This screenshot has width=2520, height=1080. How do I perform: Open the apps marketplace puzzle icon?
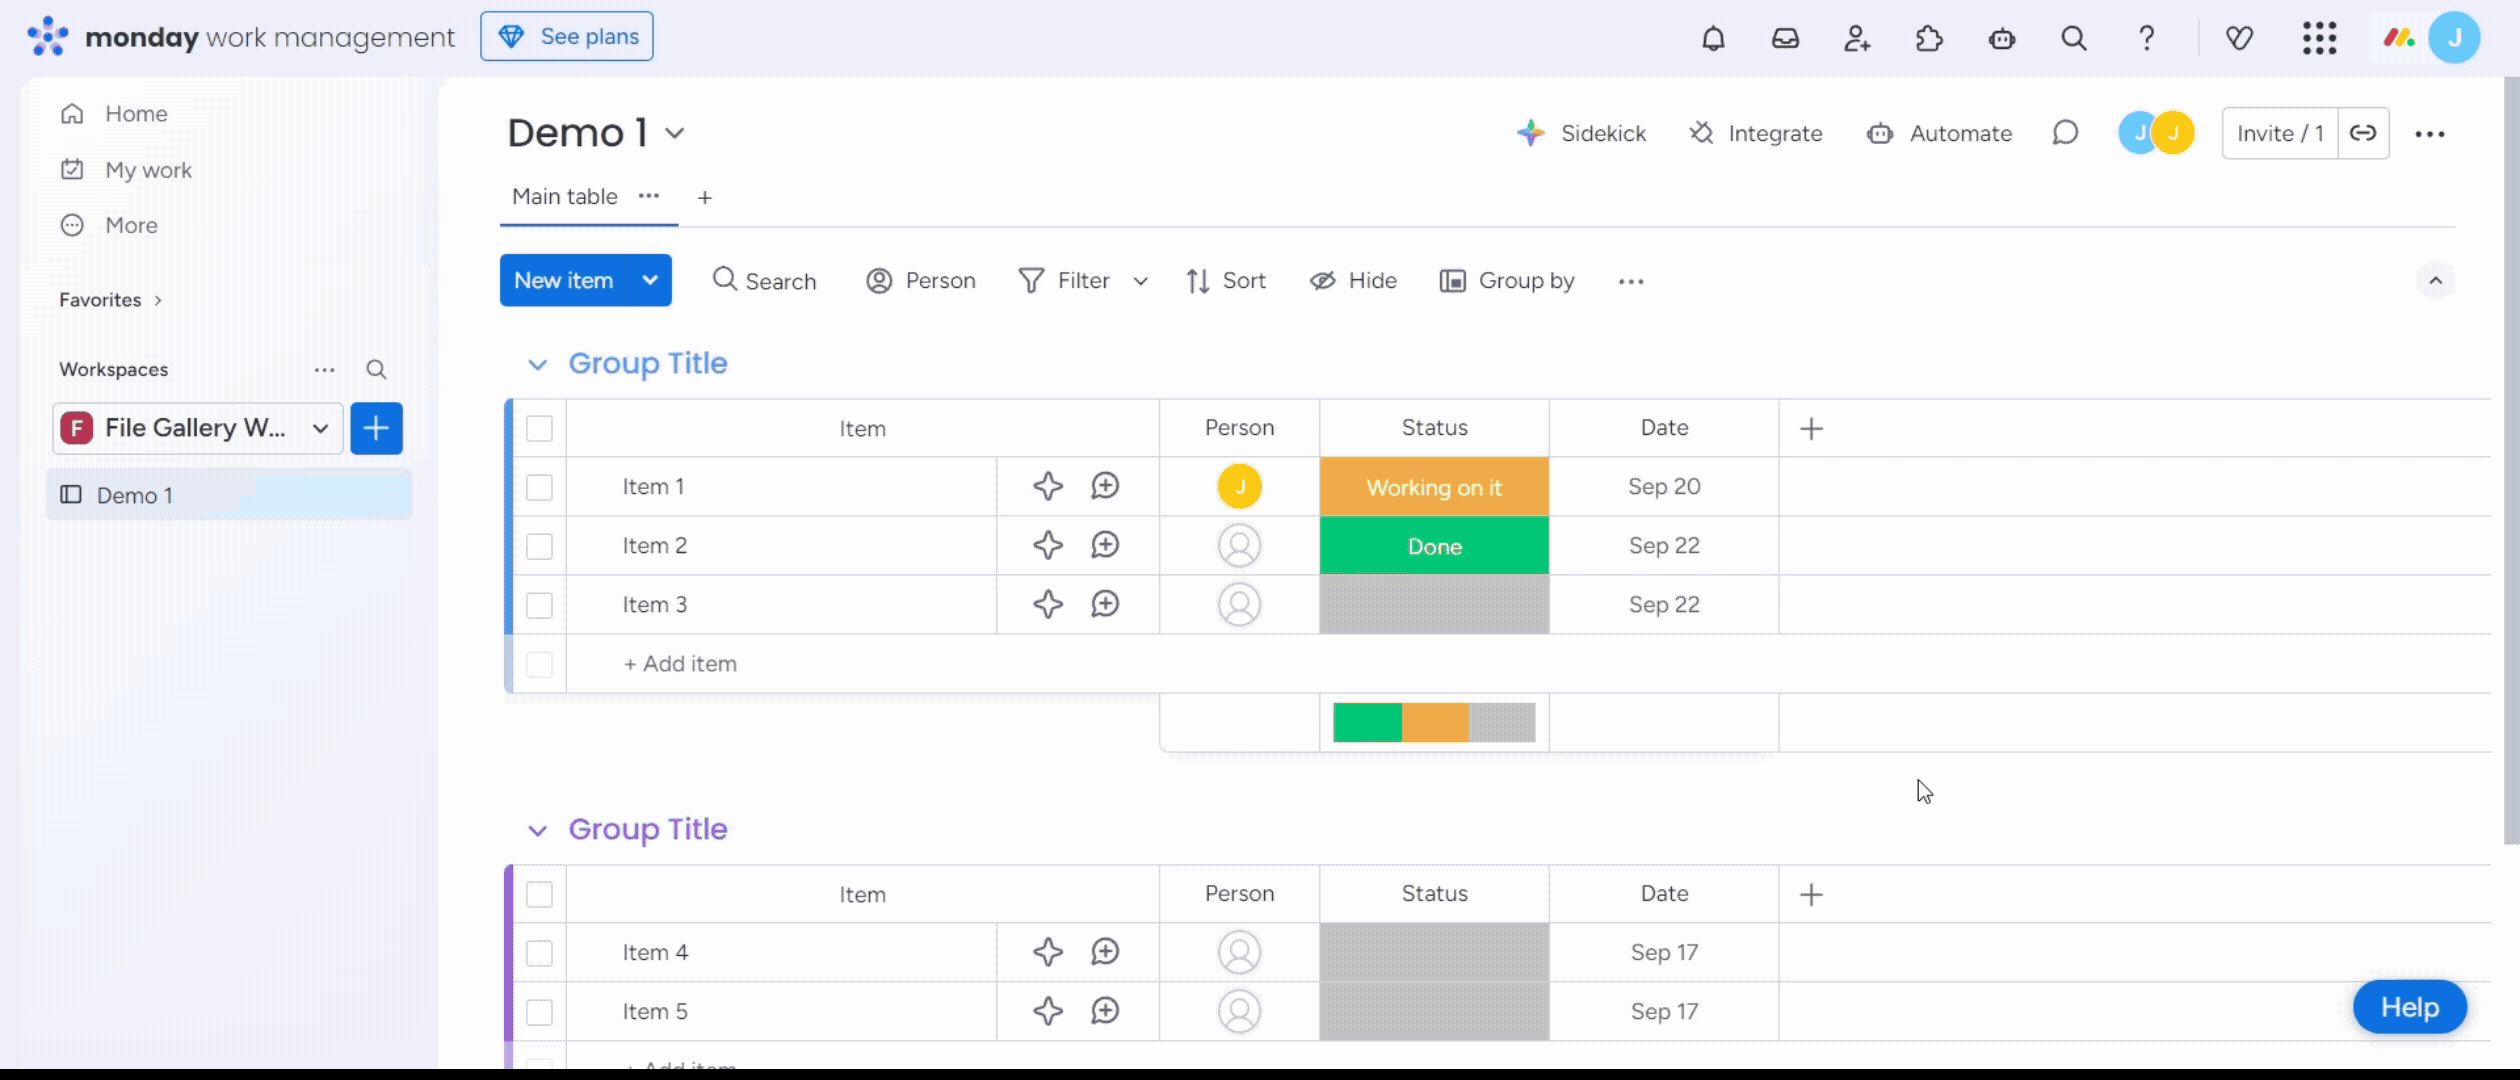(1929, 39)
